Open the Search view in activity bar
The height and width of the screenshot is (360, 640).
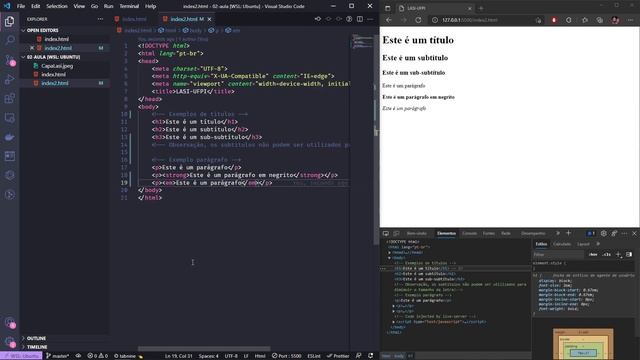pos(9,40)
